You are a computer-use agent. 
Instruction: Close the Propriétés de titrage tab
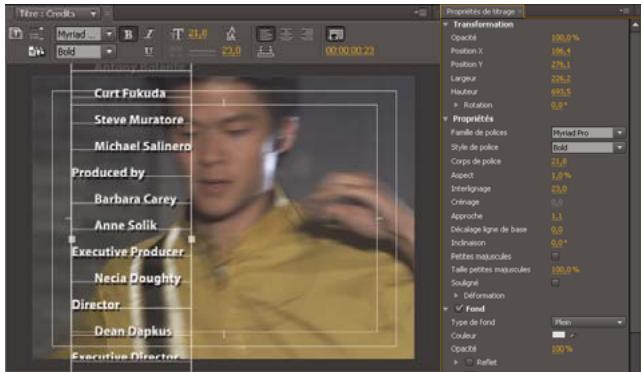pyautogui.click(x=519, y=12)
